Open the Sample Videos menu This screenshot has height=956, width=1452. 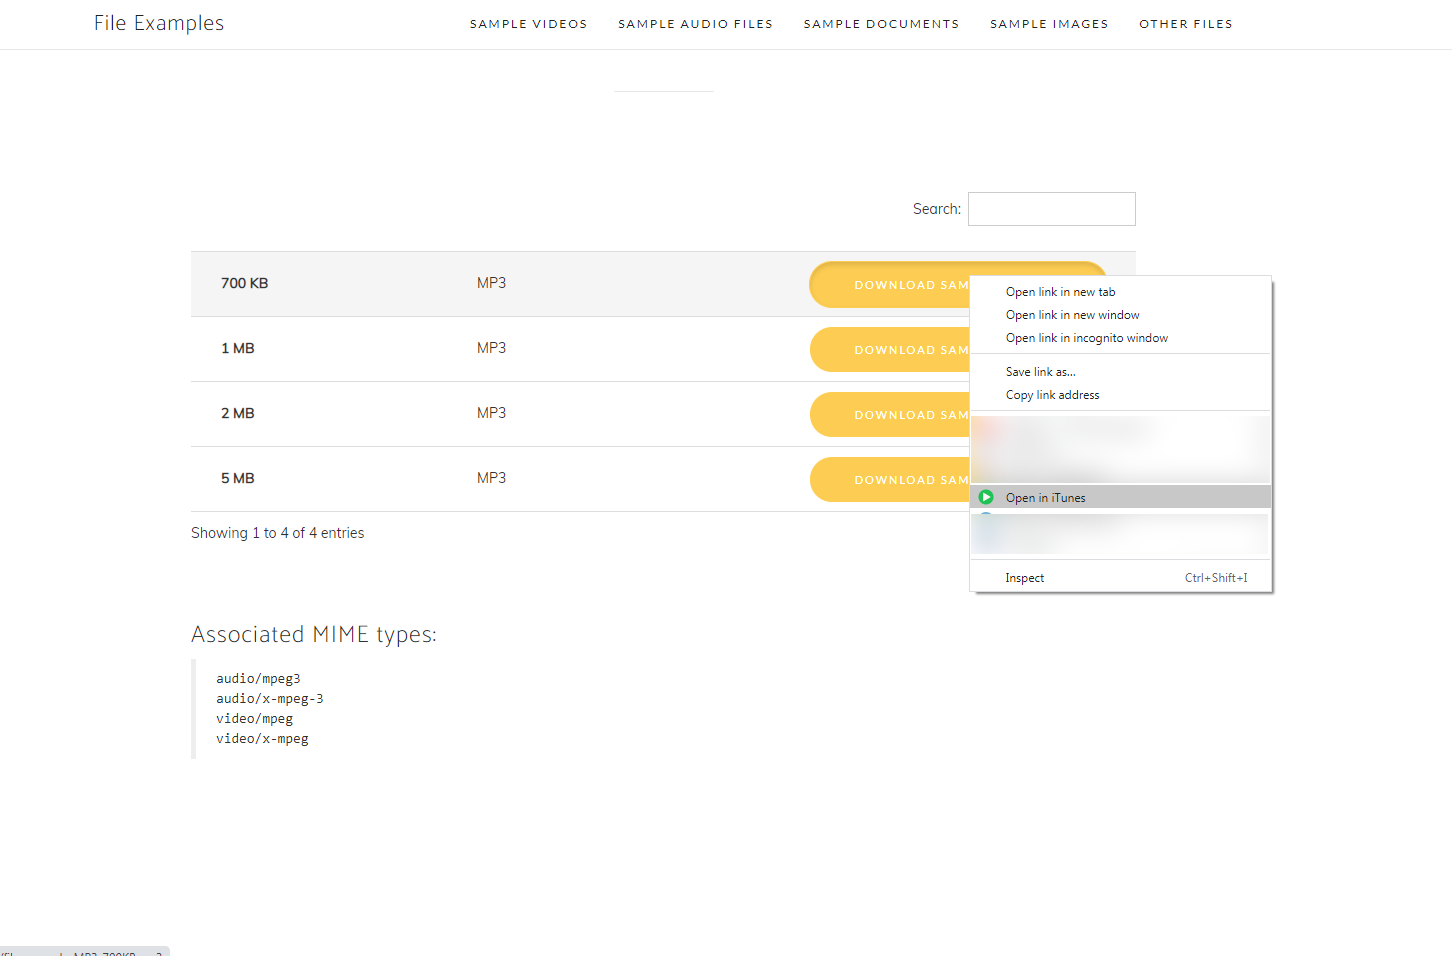(x=529, y=24)
